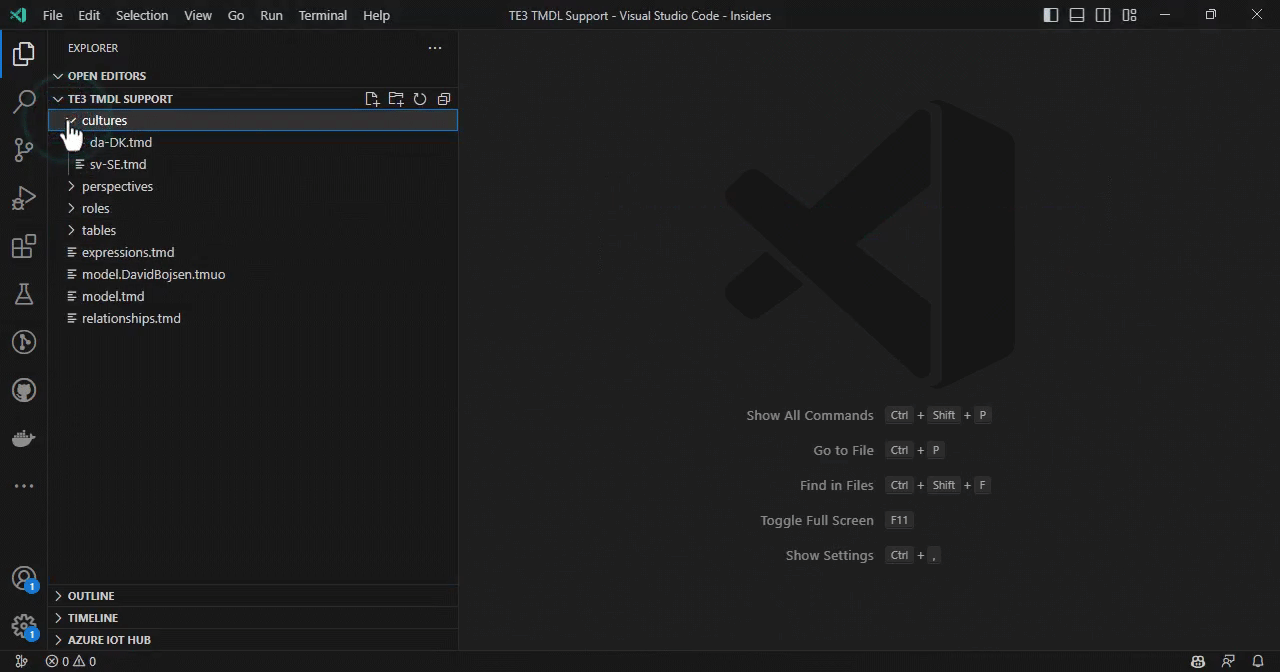Collapse all folders in explorer
Viewport: 1280px width, 672px height.
[x=444, y=99]
